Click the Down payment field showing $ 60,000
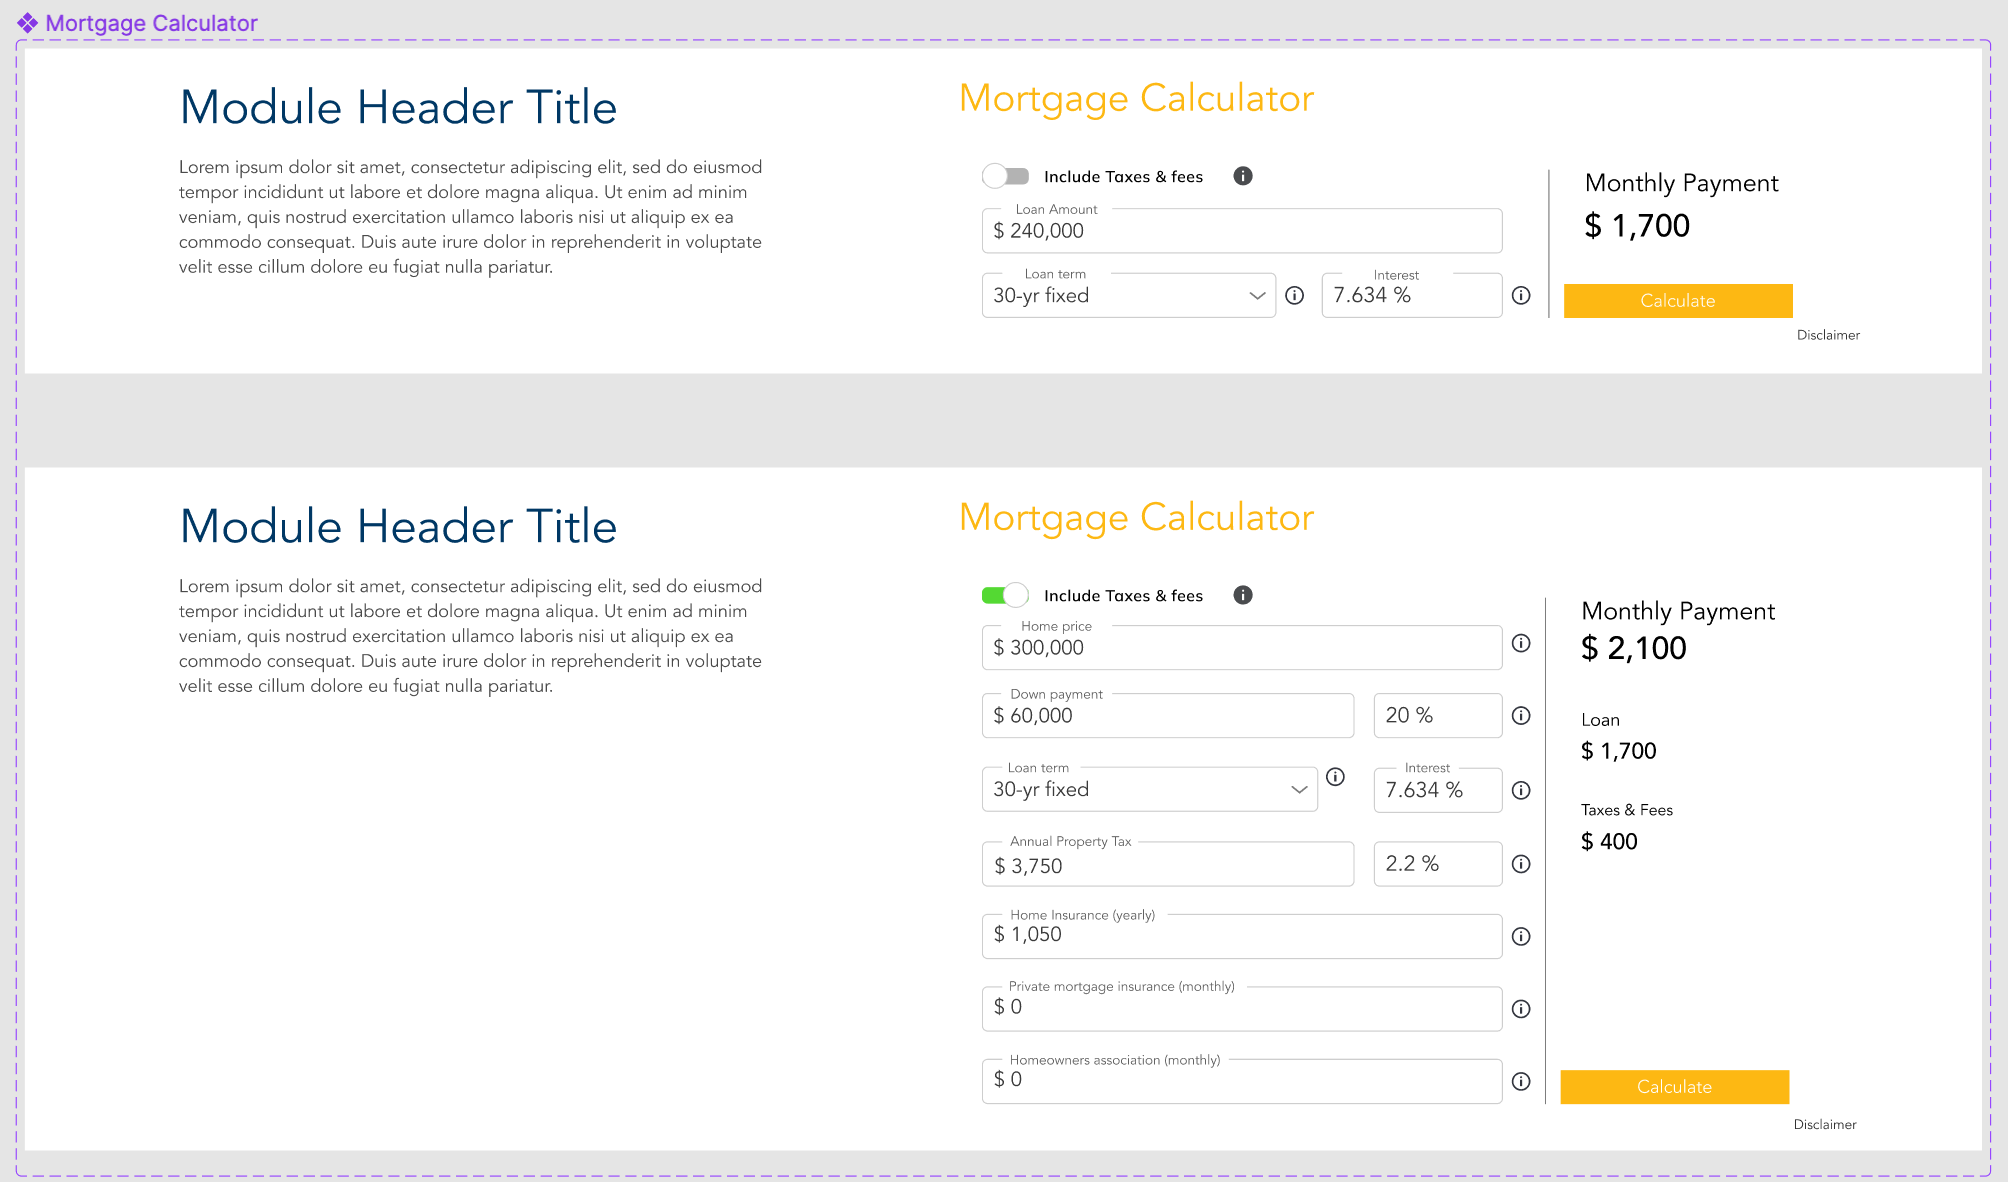The height and width of the screenshot is (1182, 2008). pyautogui.click(x=1167, y=716)
